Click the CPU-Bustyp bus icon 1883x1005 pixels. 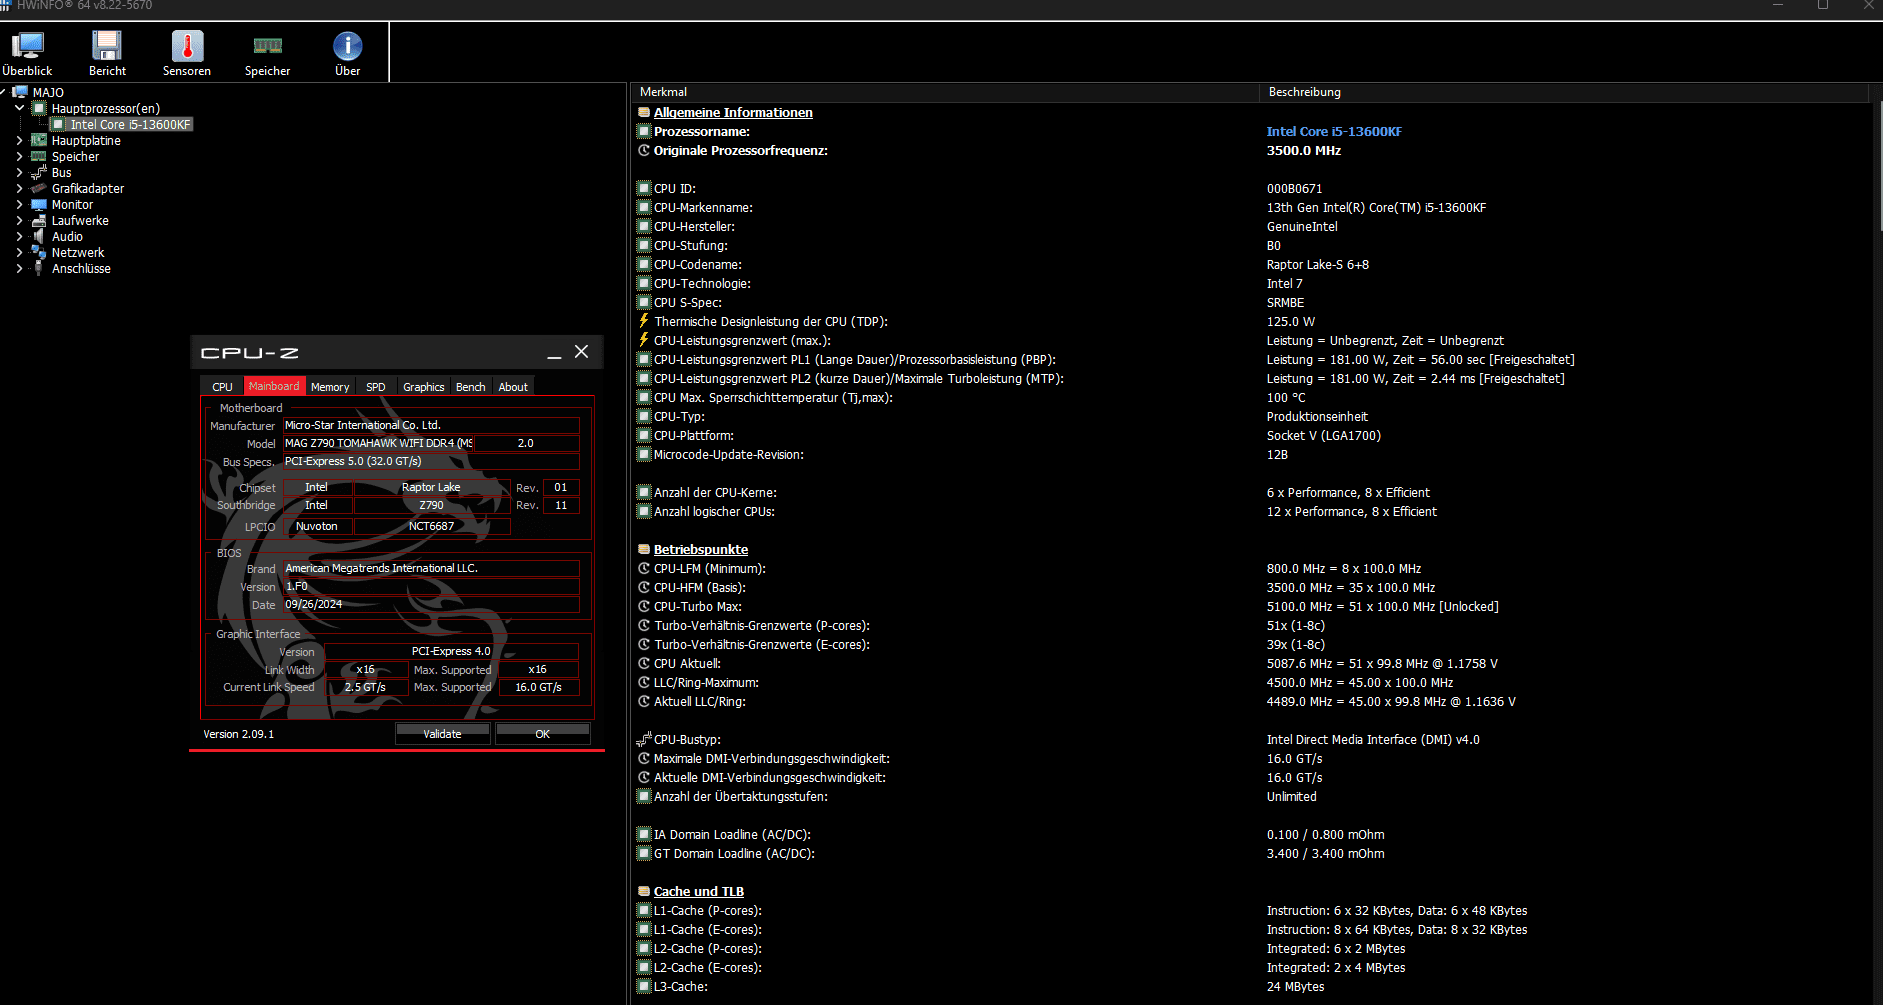pyautogui.click(x=644, y=739)
